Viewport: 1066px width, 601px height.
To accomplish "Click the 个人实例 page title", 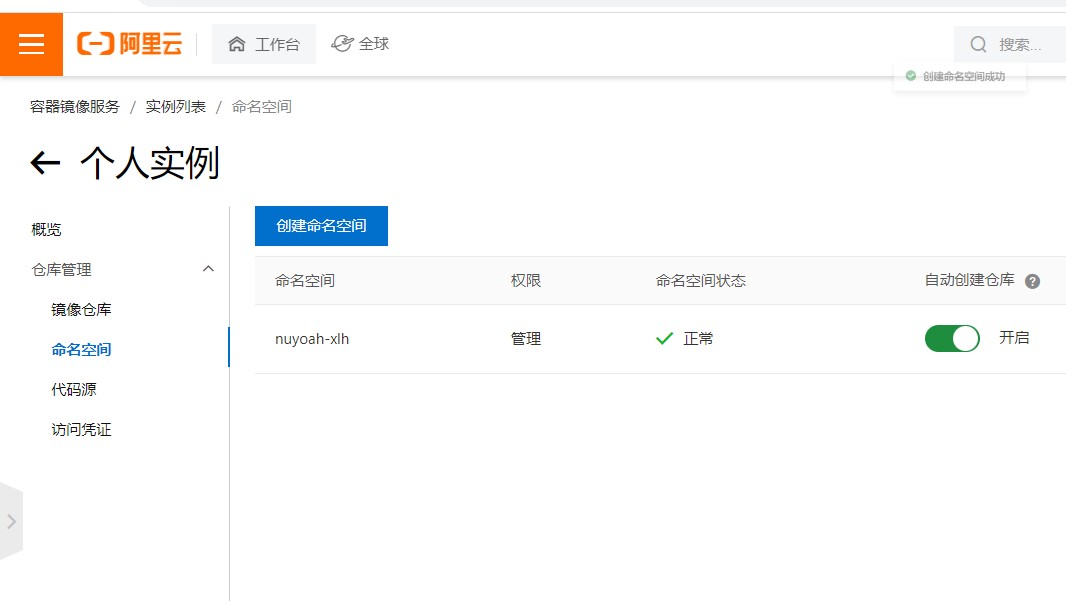I will pos(150,163).
